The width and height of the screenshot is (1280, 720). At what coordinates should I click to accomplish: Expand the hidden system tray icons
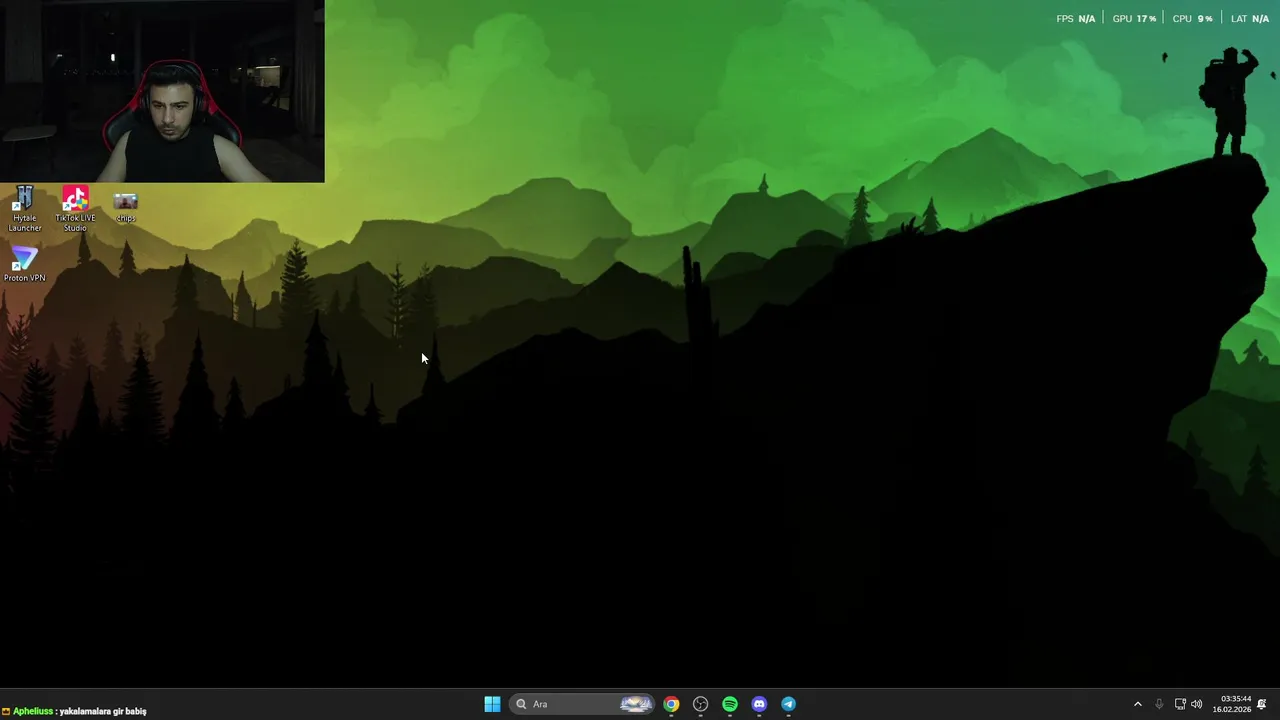(1137, 704)
